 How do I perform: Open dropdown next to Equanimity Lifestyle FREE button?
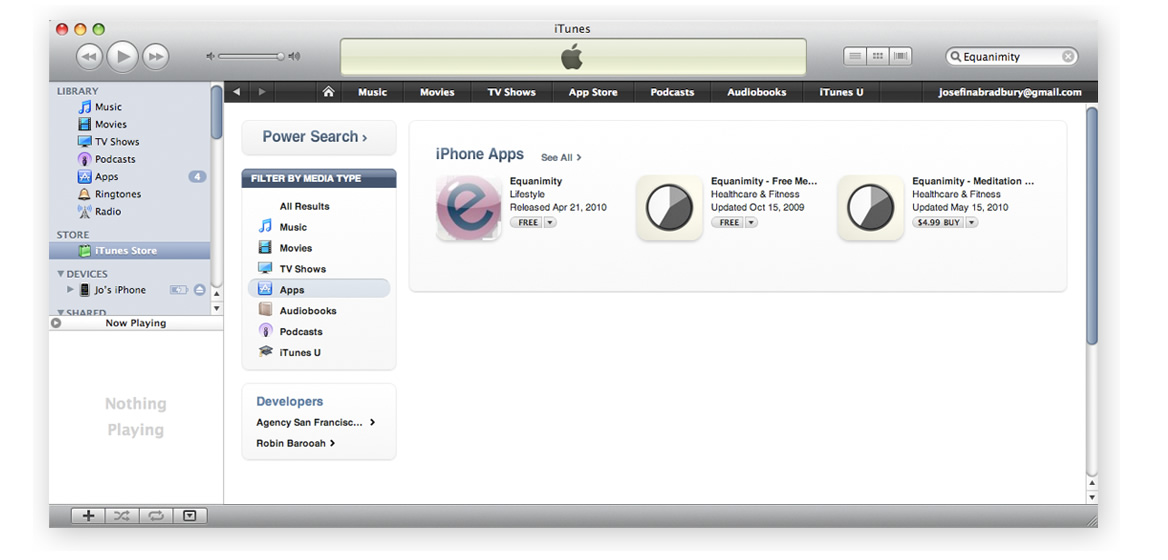[x=550, y=223]
